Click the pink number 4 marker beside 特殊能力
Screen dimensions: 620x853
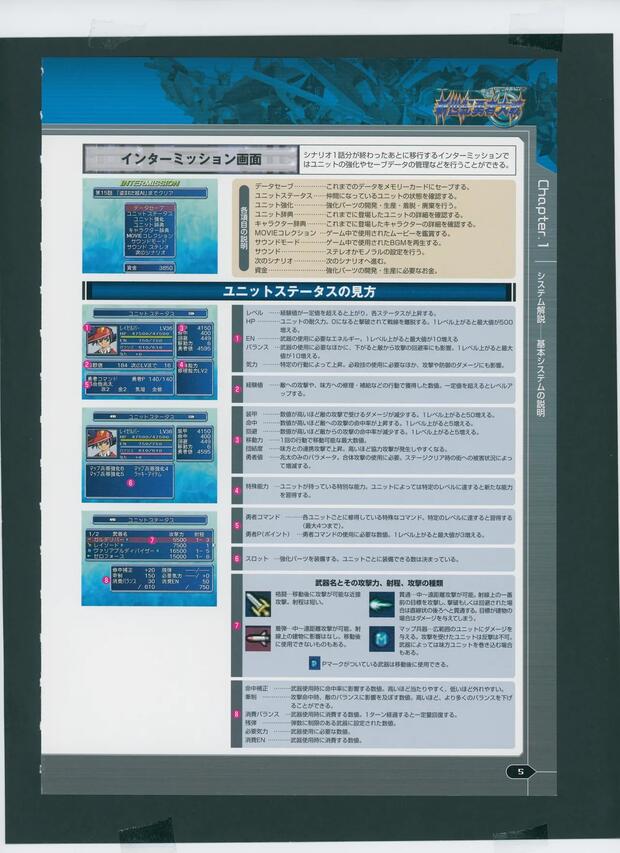237,490
